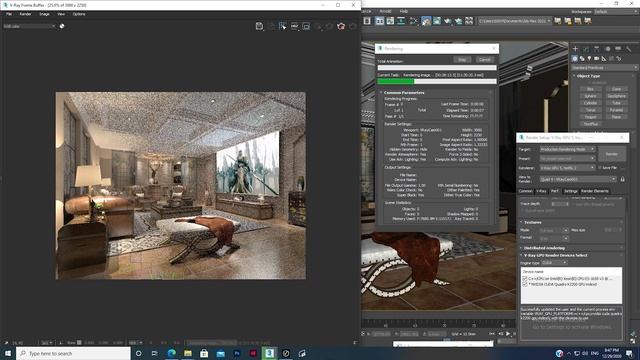Click the round color channel icon beside channel dropdown

[x=62, y=26]
